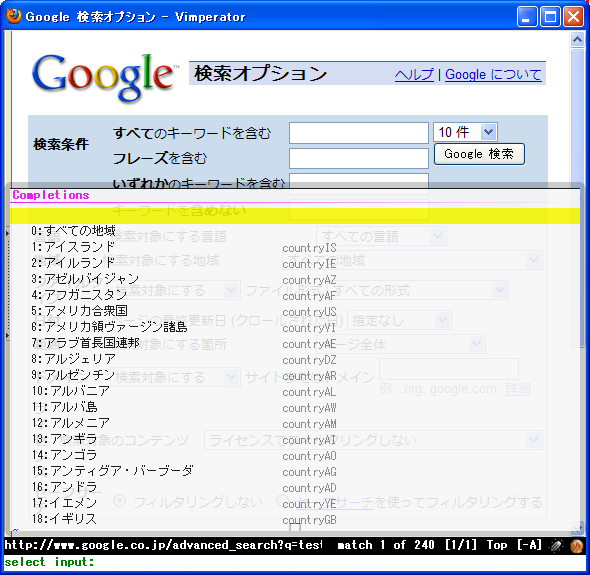Select completion 16:アンドラ
This screenshot has width=590, height=575.
(64, 487)
